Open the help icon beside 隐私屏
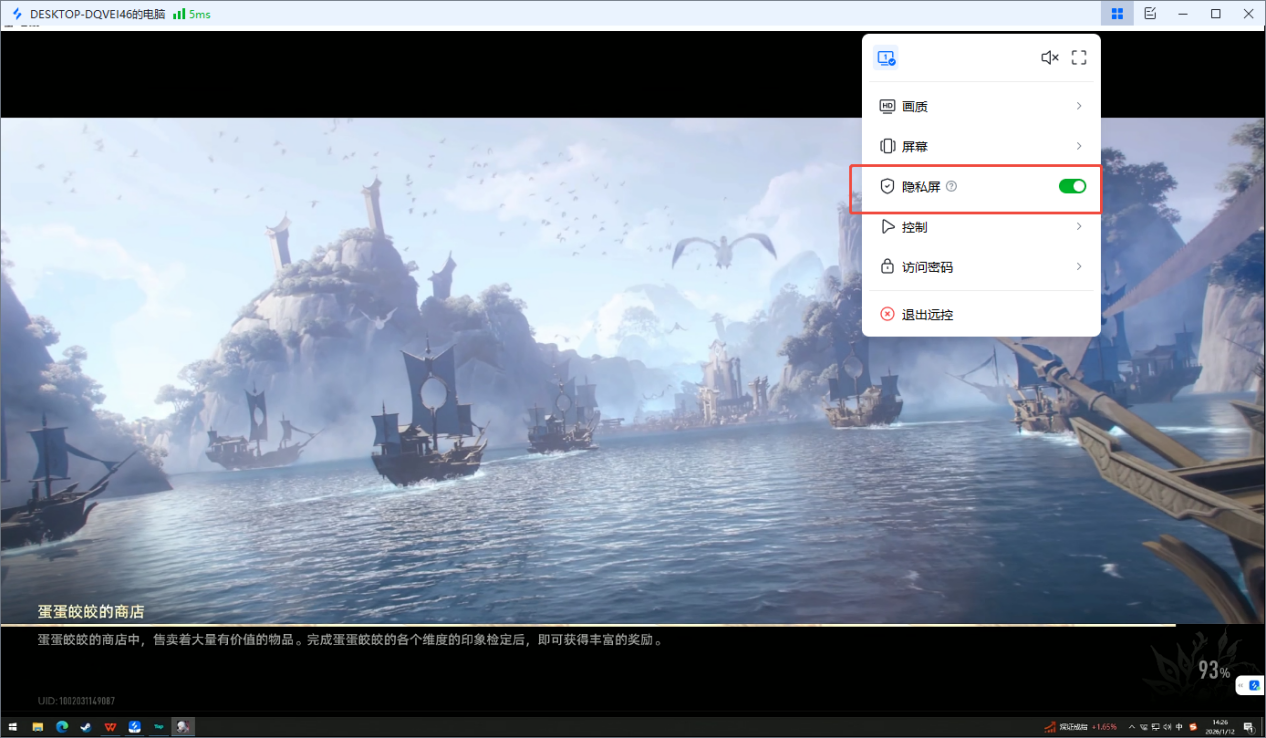 click(x=951, y=186)
